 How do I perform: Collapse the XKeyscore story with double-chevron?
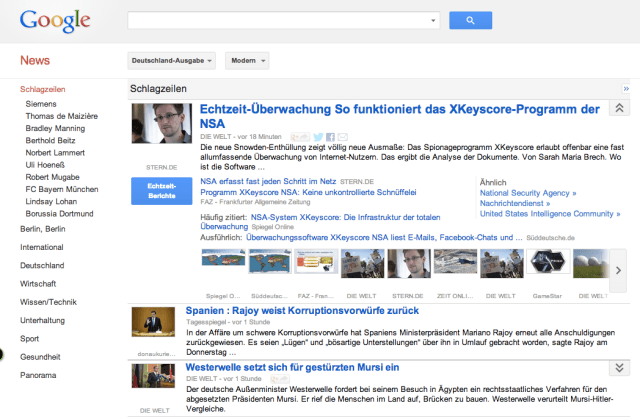[619, 109]
